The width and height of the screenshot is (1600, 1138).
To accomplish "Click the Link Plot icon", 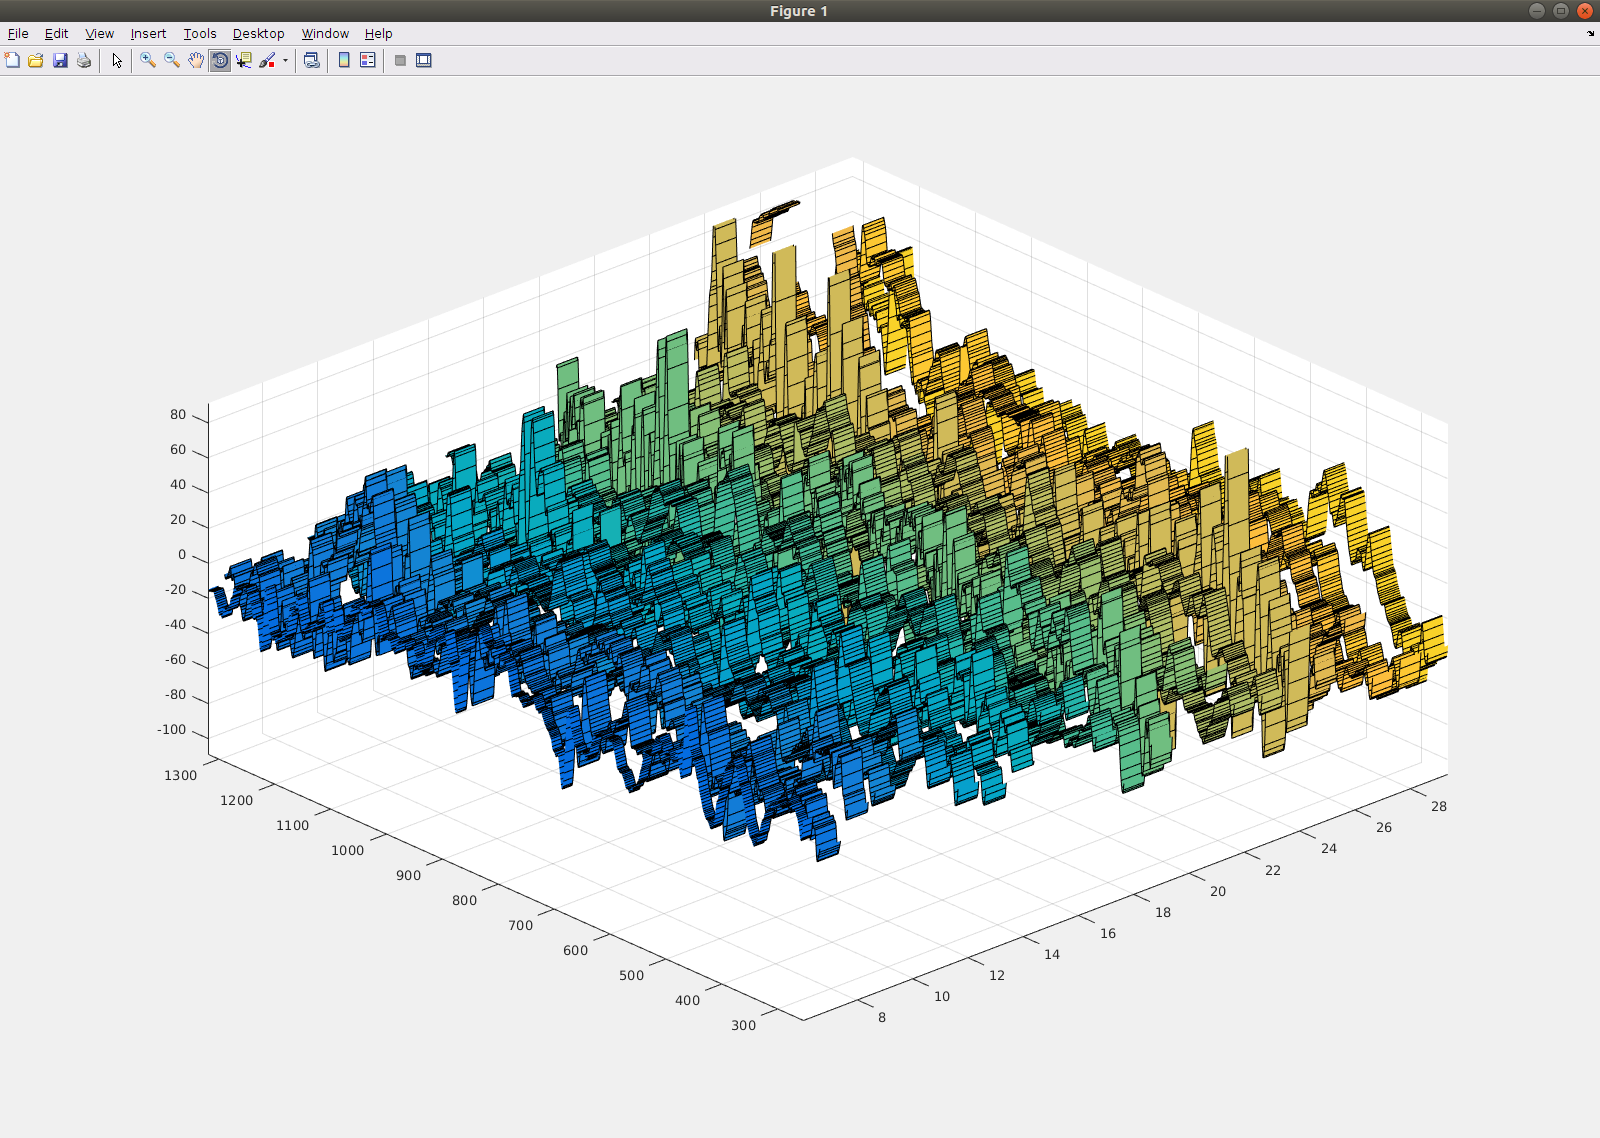I will tap(312, 60).
